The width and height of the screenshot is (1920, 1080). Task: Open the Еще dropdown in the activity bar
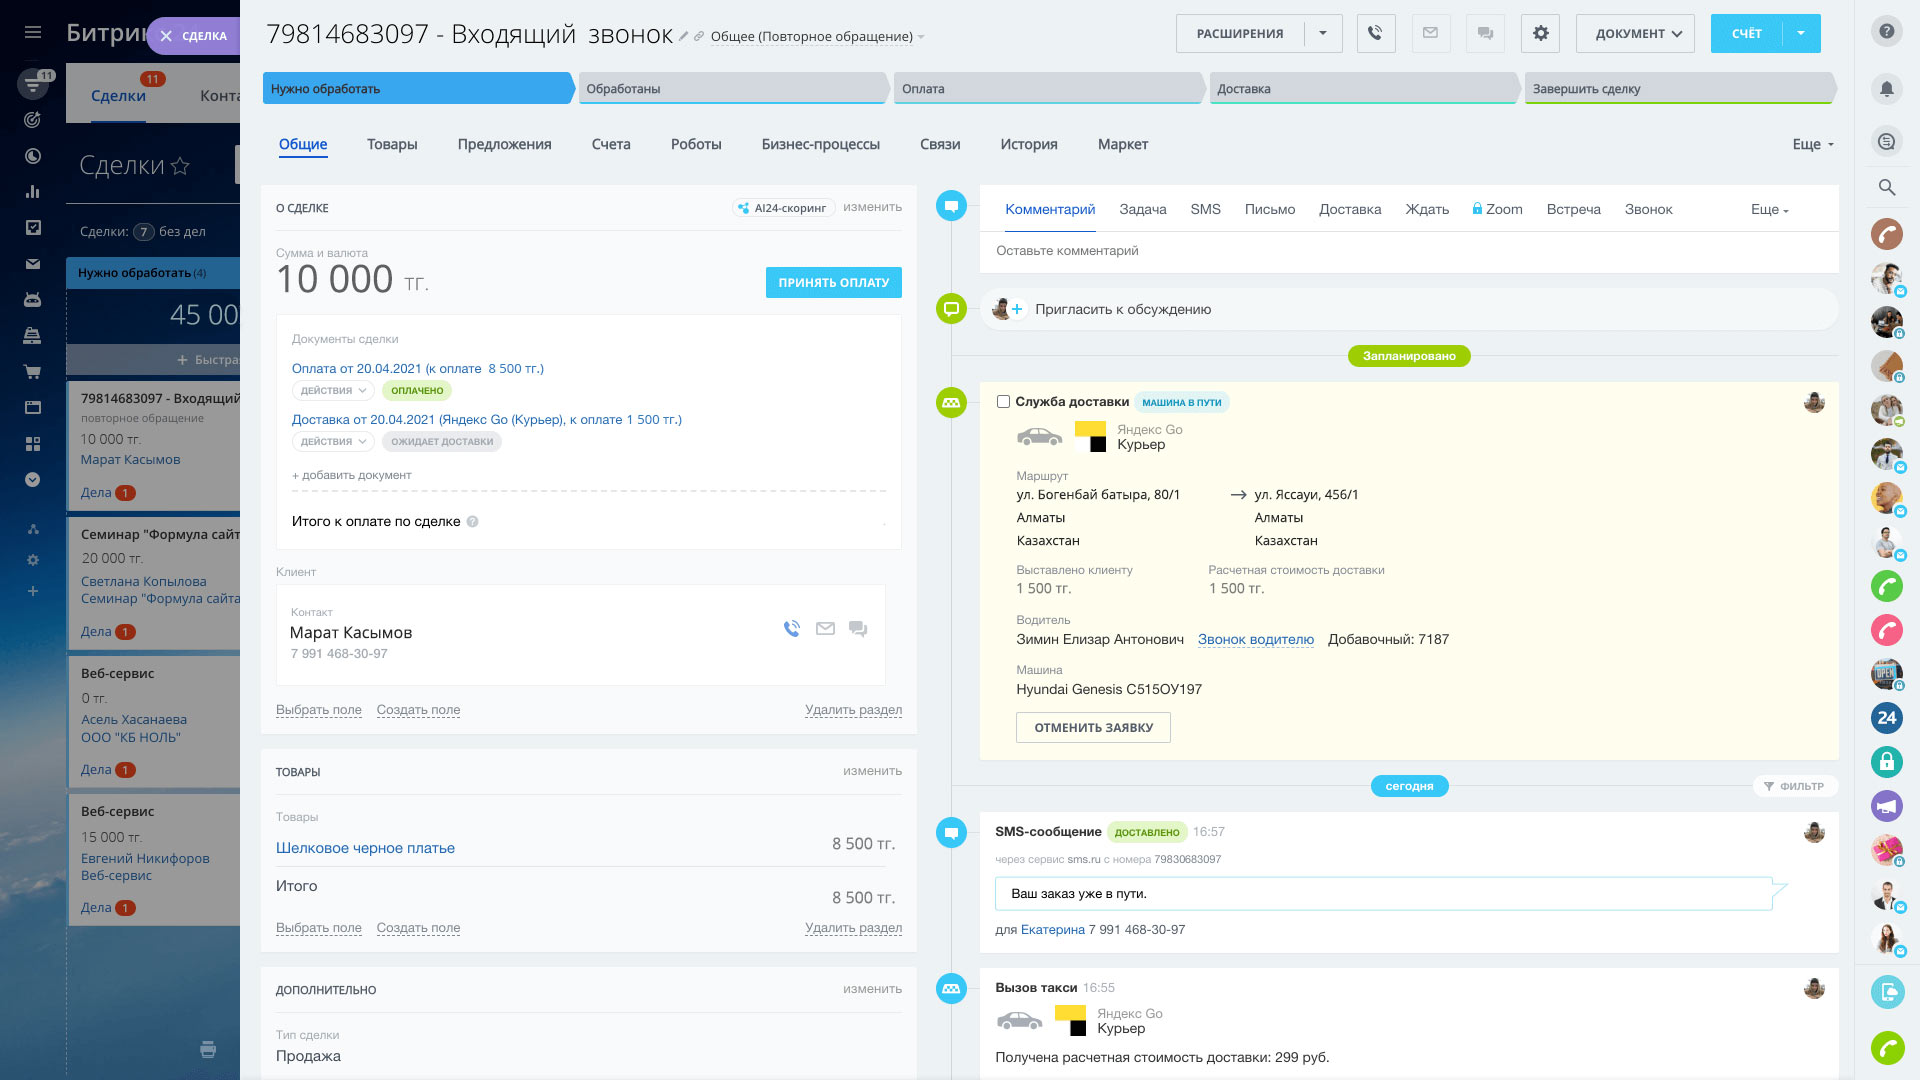(1768, 209)
